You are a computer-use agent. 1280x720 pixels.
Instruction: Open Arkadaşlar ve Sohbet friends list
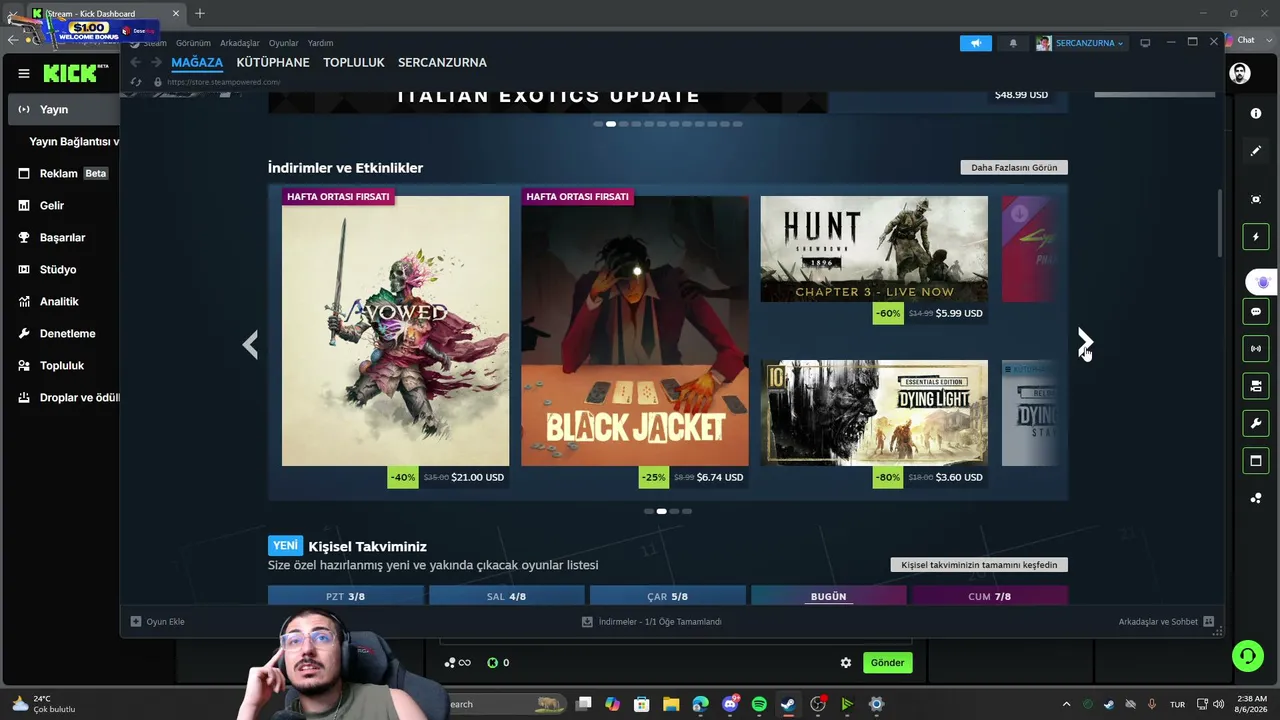(x=1166, y=621)
